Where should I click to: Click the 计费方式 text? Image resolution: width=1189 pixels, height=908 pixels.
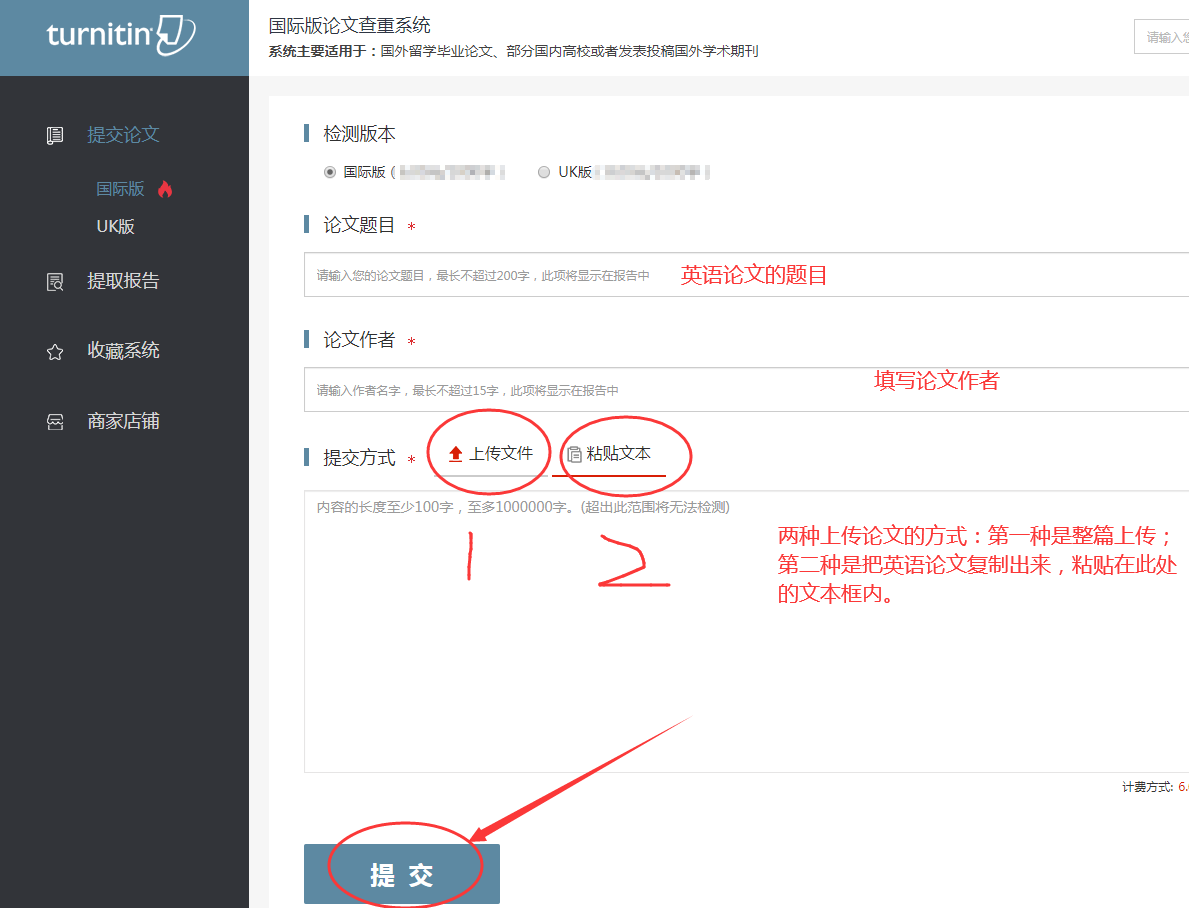tap(1147, 787)
